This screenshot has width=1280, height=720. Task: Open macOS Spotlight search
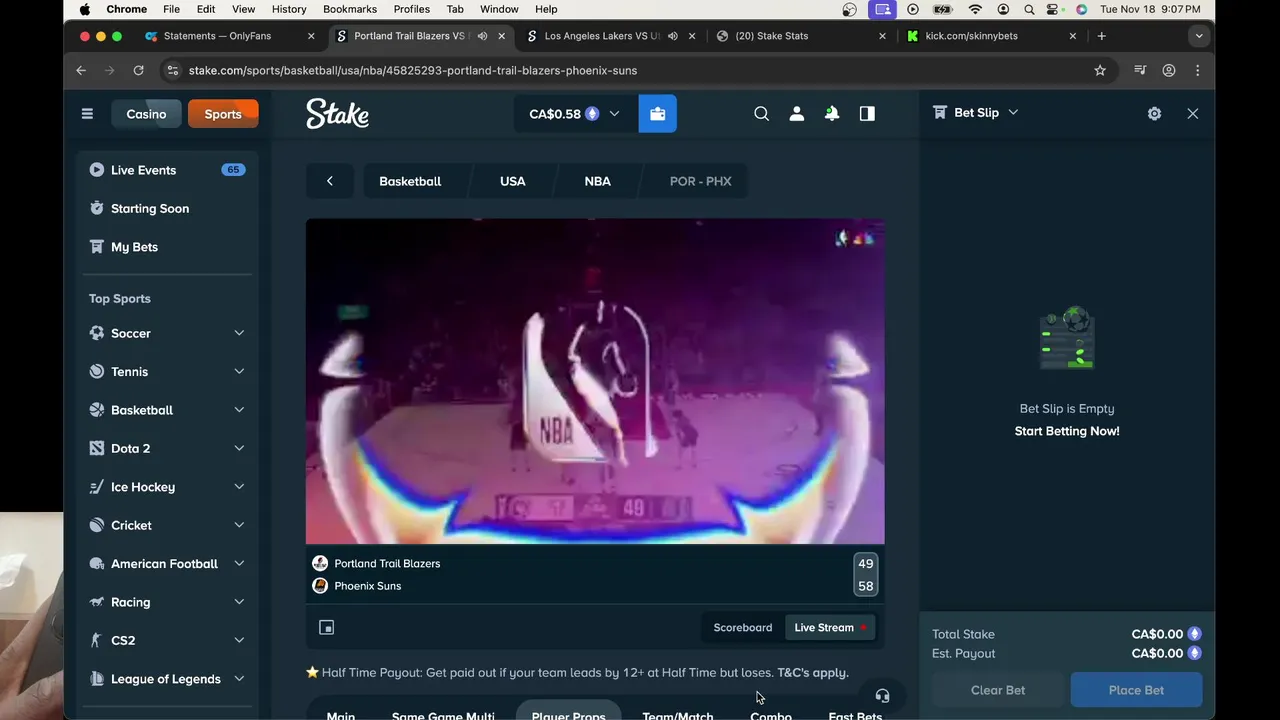point(1029,9)
